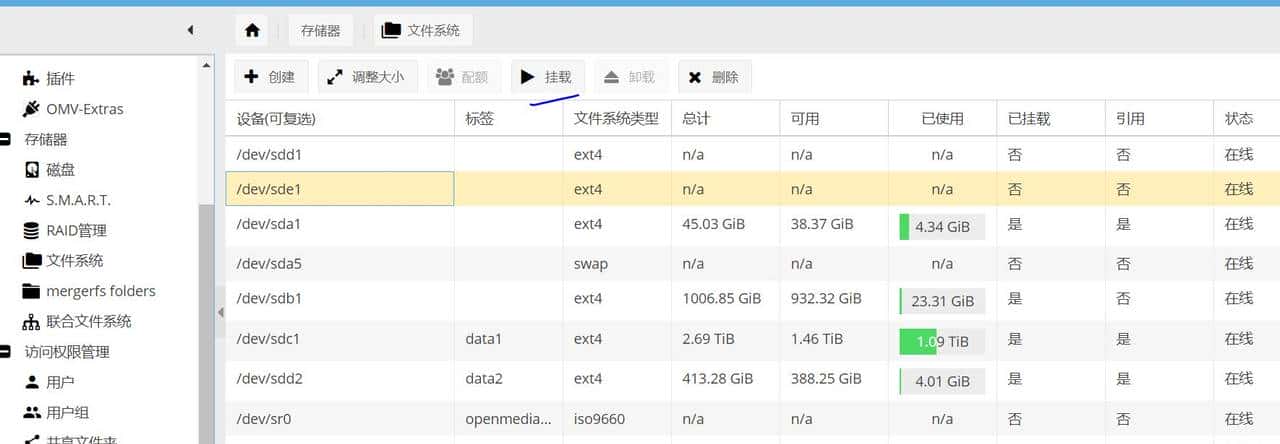
Task: Open S.M.A.R.T. monitoring page
Action: point(77,200)
